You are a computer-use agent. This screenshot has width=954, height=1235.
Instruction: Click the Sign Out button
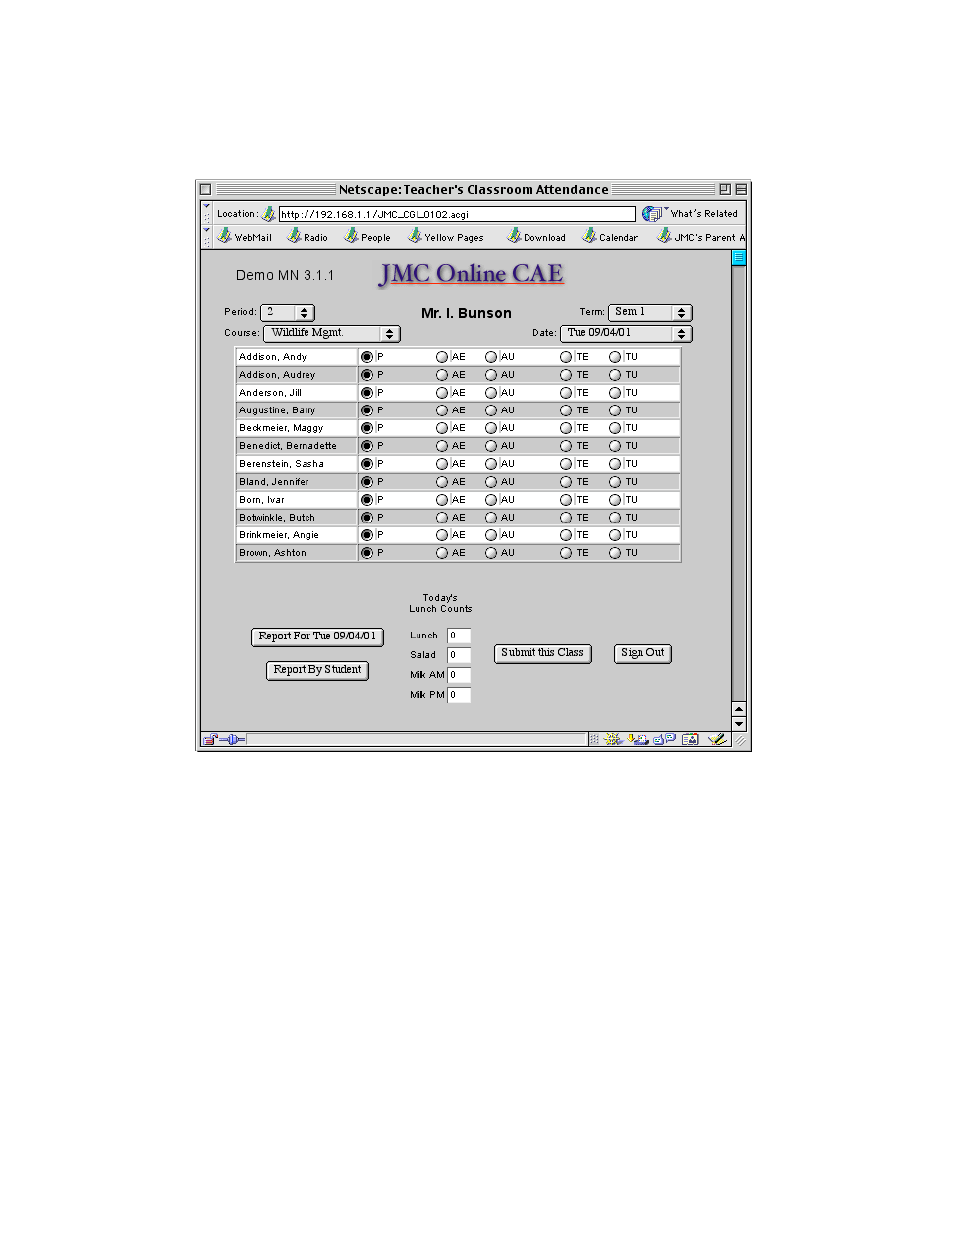[643, 654]
